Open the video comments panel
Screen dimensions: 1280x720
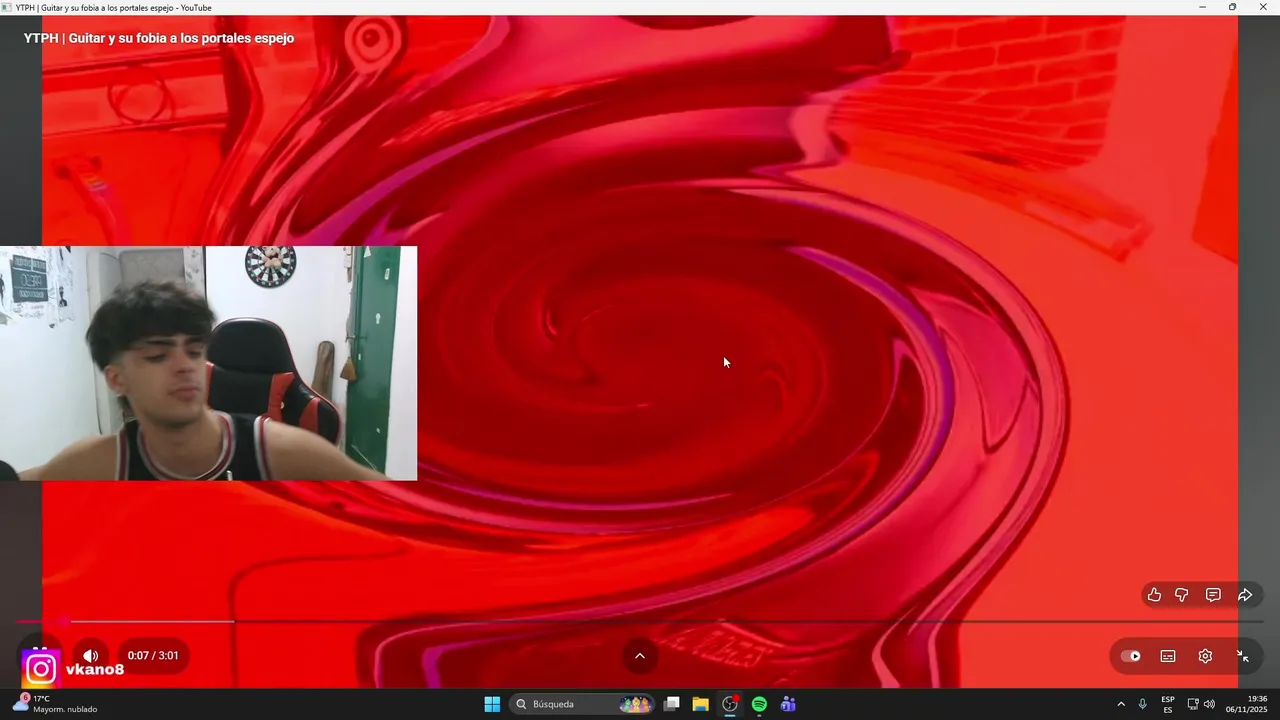point(1213,595)
